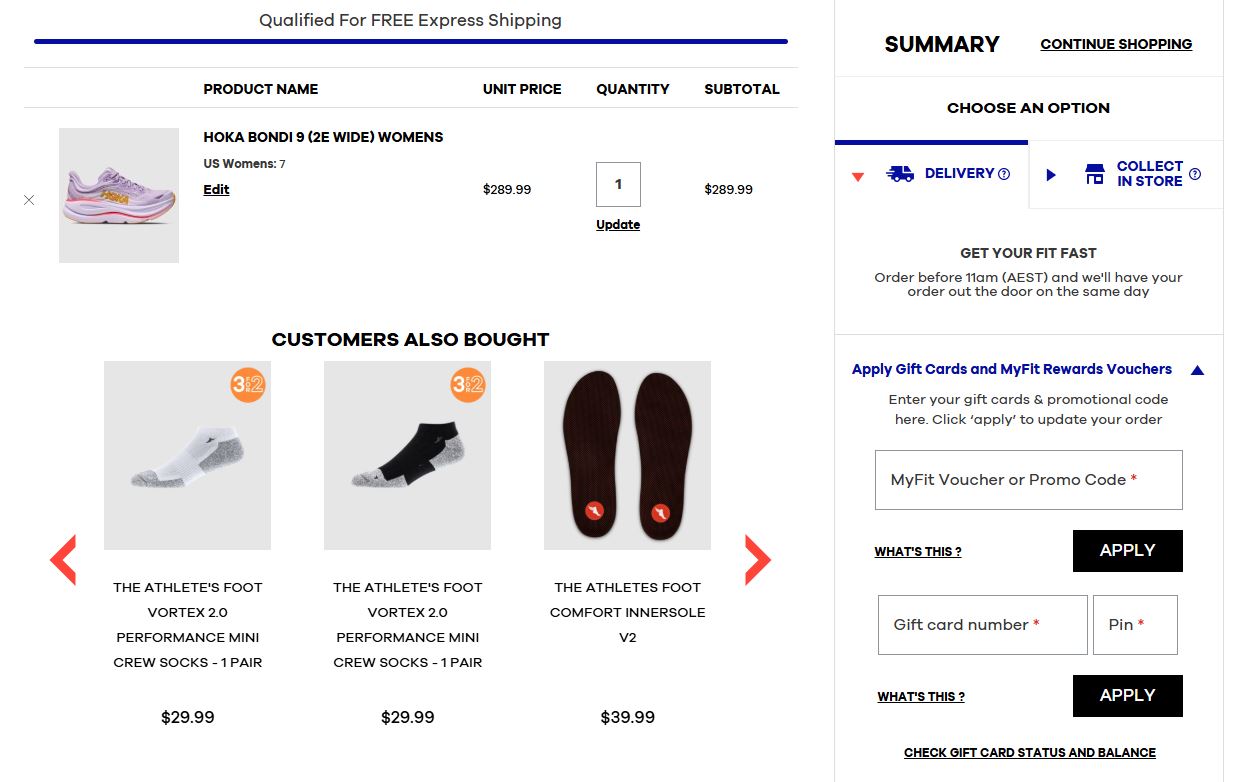Viewport: 1234px width, 782px height.
Task: Open the help icon next to Delivery
Action: (1002, 173)
